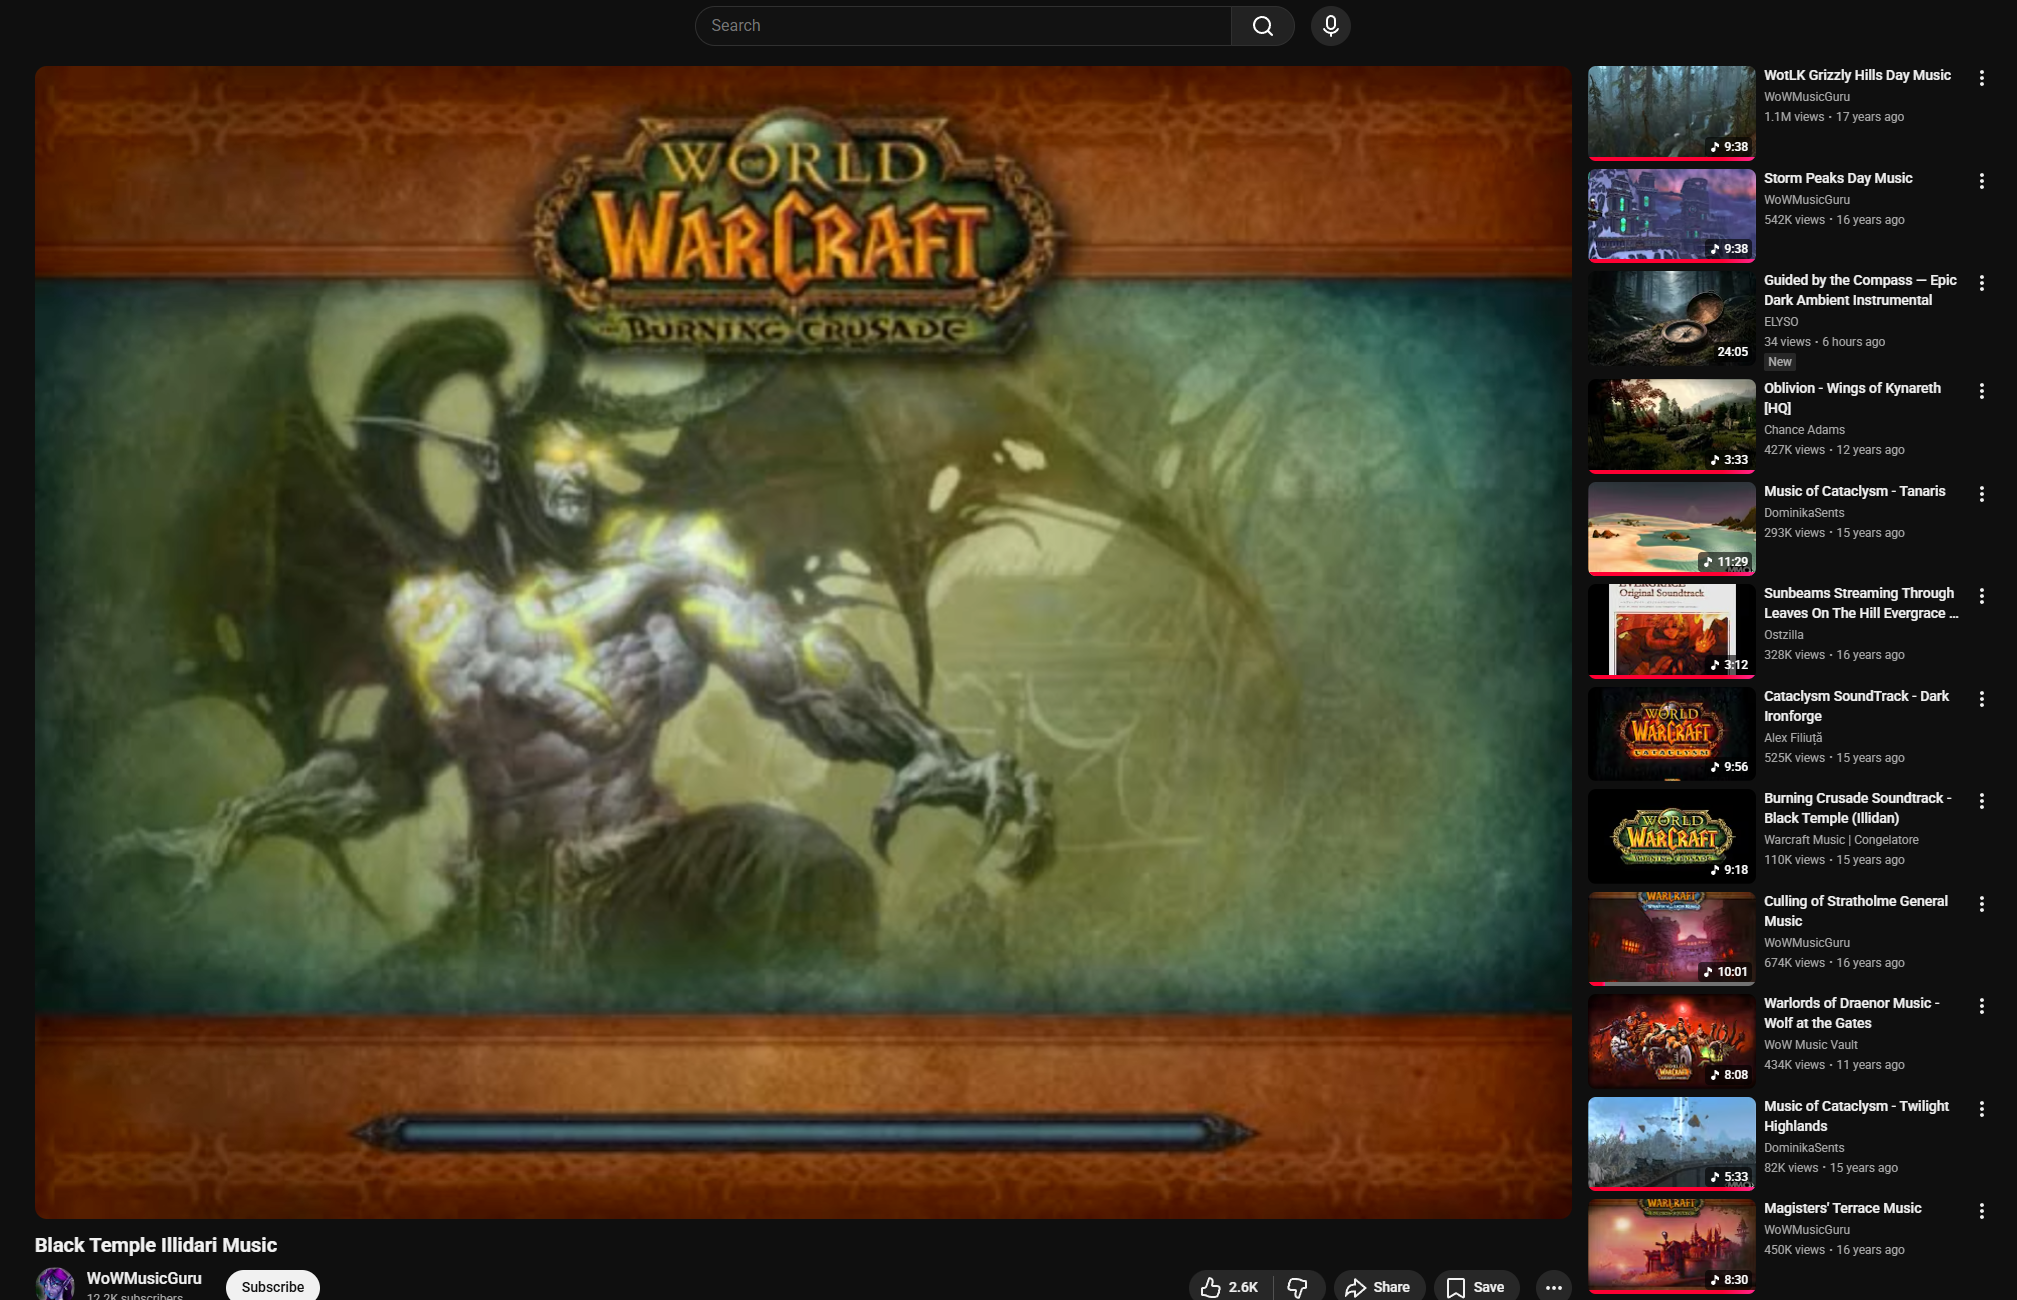Click the search magnifier icon button
Viewport: 2017px width, 1300px height.
tap(1262, 26)
